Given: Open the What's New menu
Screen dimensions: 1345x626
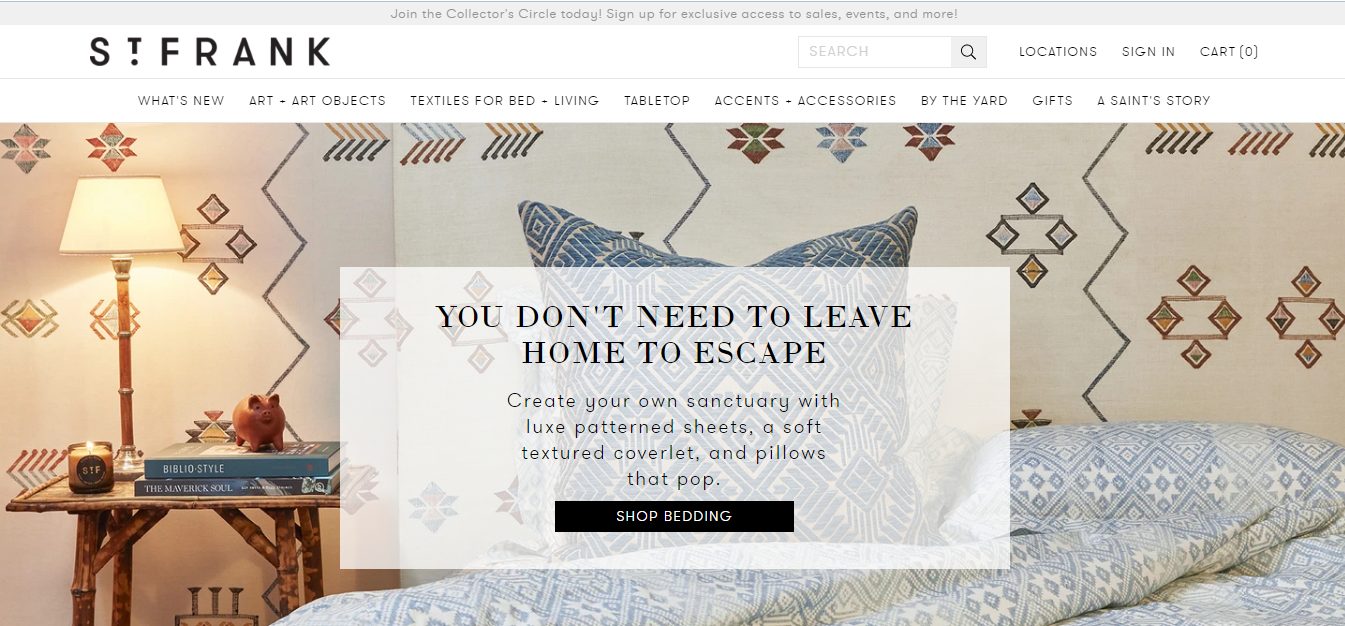Looking at the screenshot, I should pos(181,101).
